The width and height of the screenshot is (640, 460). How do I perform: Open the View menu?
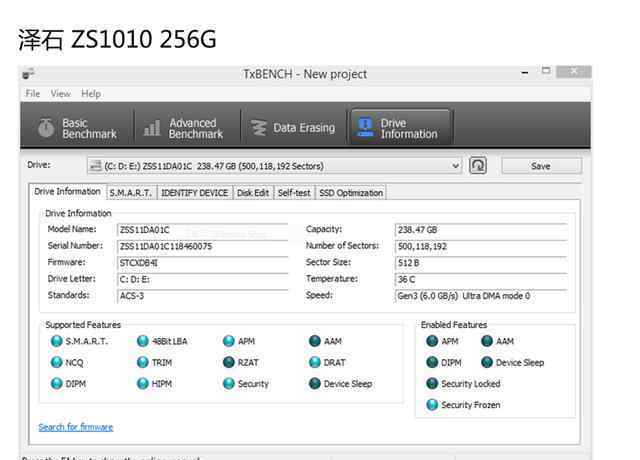click(x=60, y=93)
